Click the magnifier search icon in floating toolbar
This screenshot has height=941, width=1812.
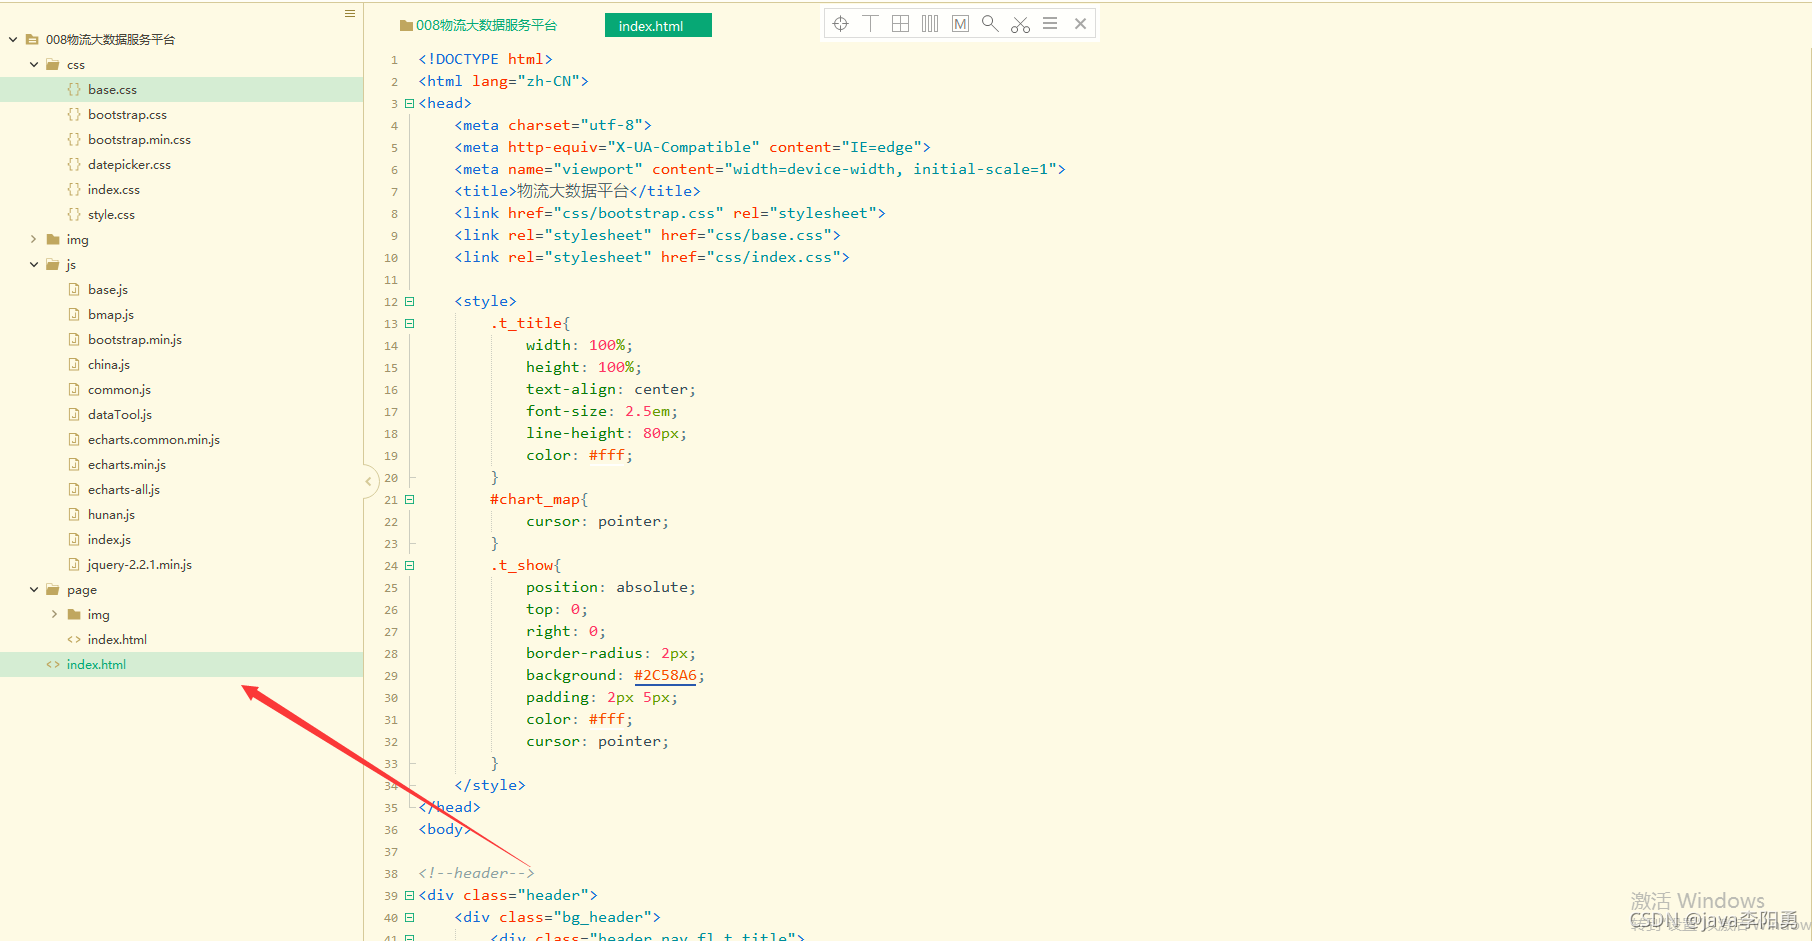click(990, 24)
